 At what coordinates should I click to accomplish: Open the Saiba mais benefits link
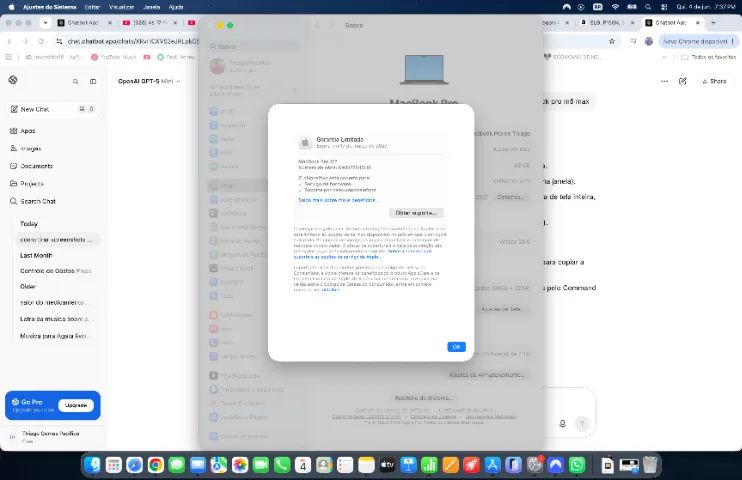point(338,200)
